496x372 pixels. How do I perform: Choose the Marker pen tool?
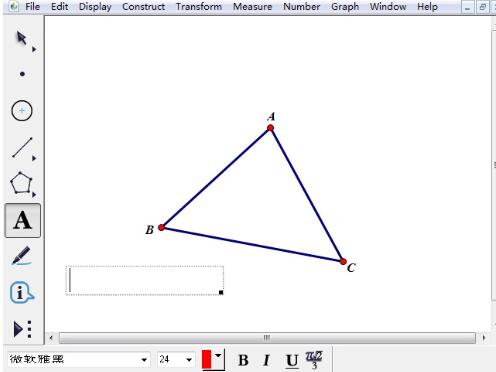pos(22,256)
